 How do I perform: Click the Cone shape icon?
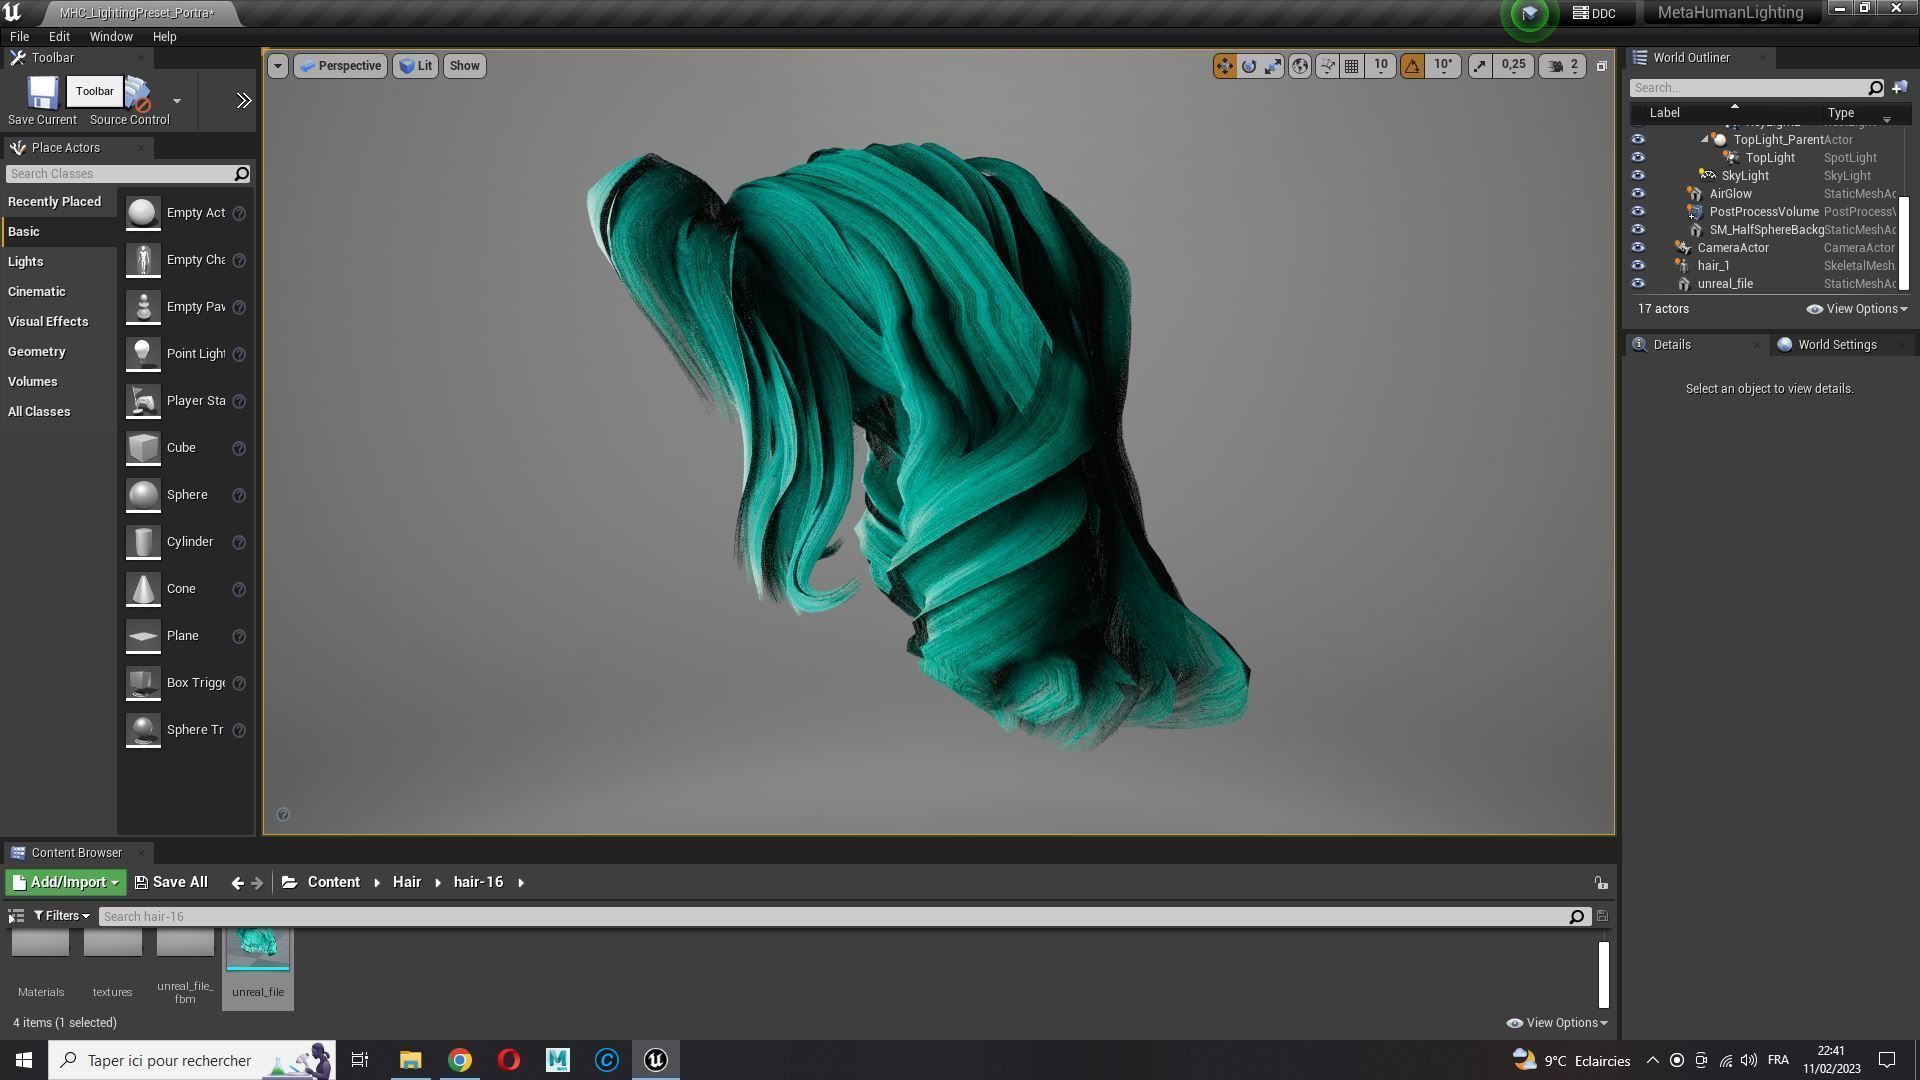(x=143, y=589)
